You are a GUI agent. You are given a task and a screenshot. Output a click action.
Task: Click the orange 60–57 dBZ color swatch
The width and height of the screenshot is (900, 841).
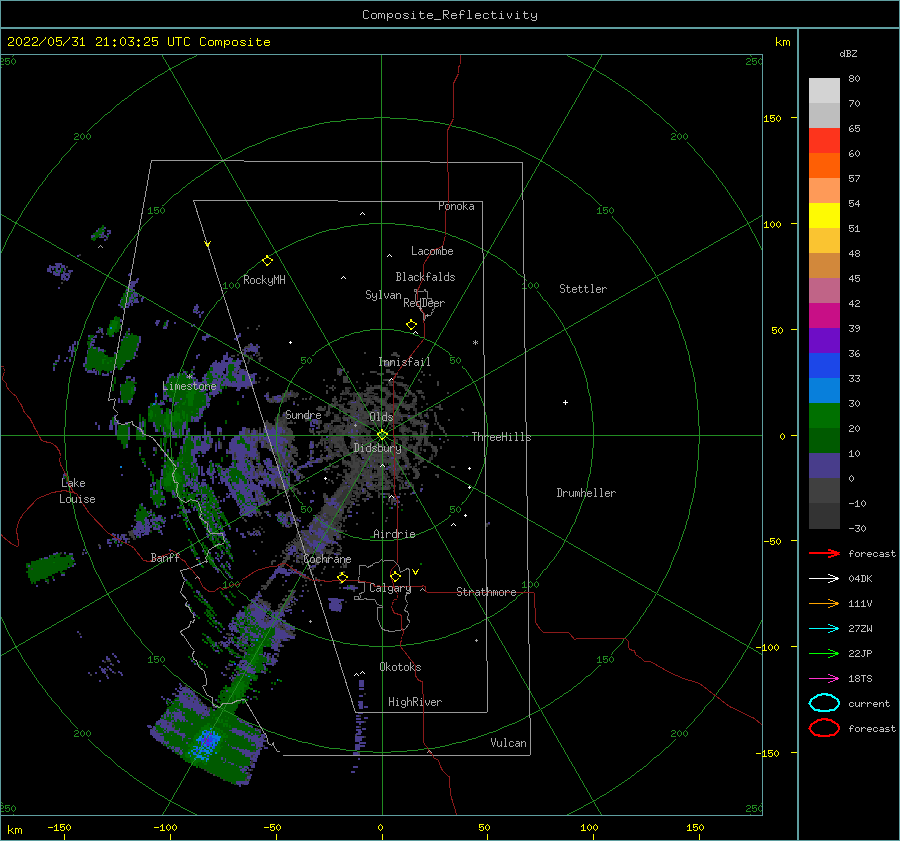tap(824, 166)
